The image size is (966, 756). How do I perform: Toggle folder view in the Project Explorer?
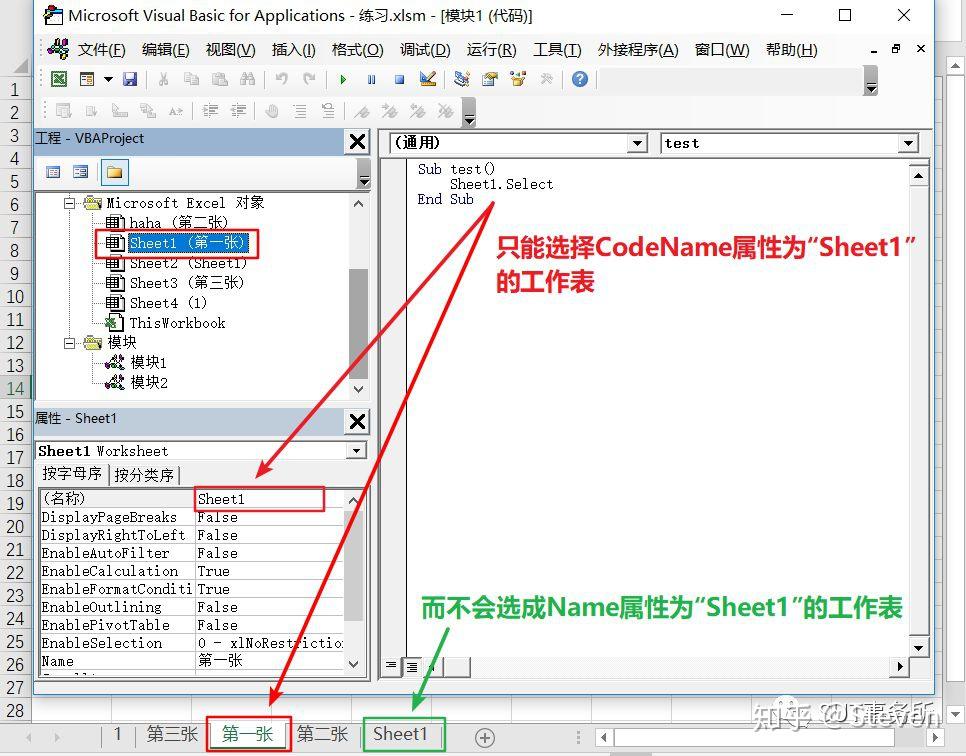[114, 170]
